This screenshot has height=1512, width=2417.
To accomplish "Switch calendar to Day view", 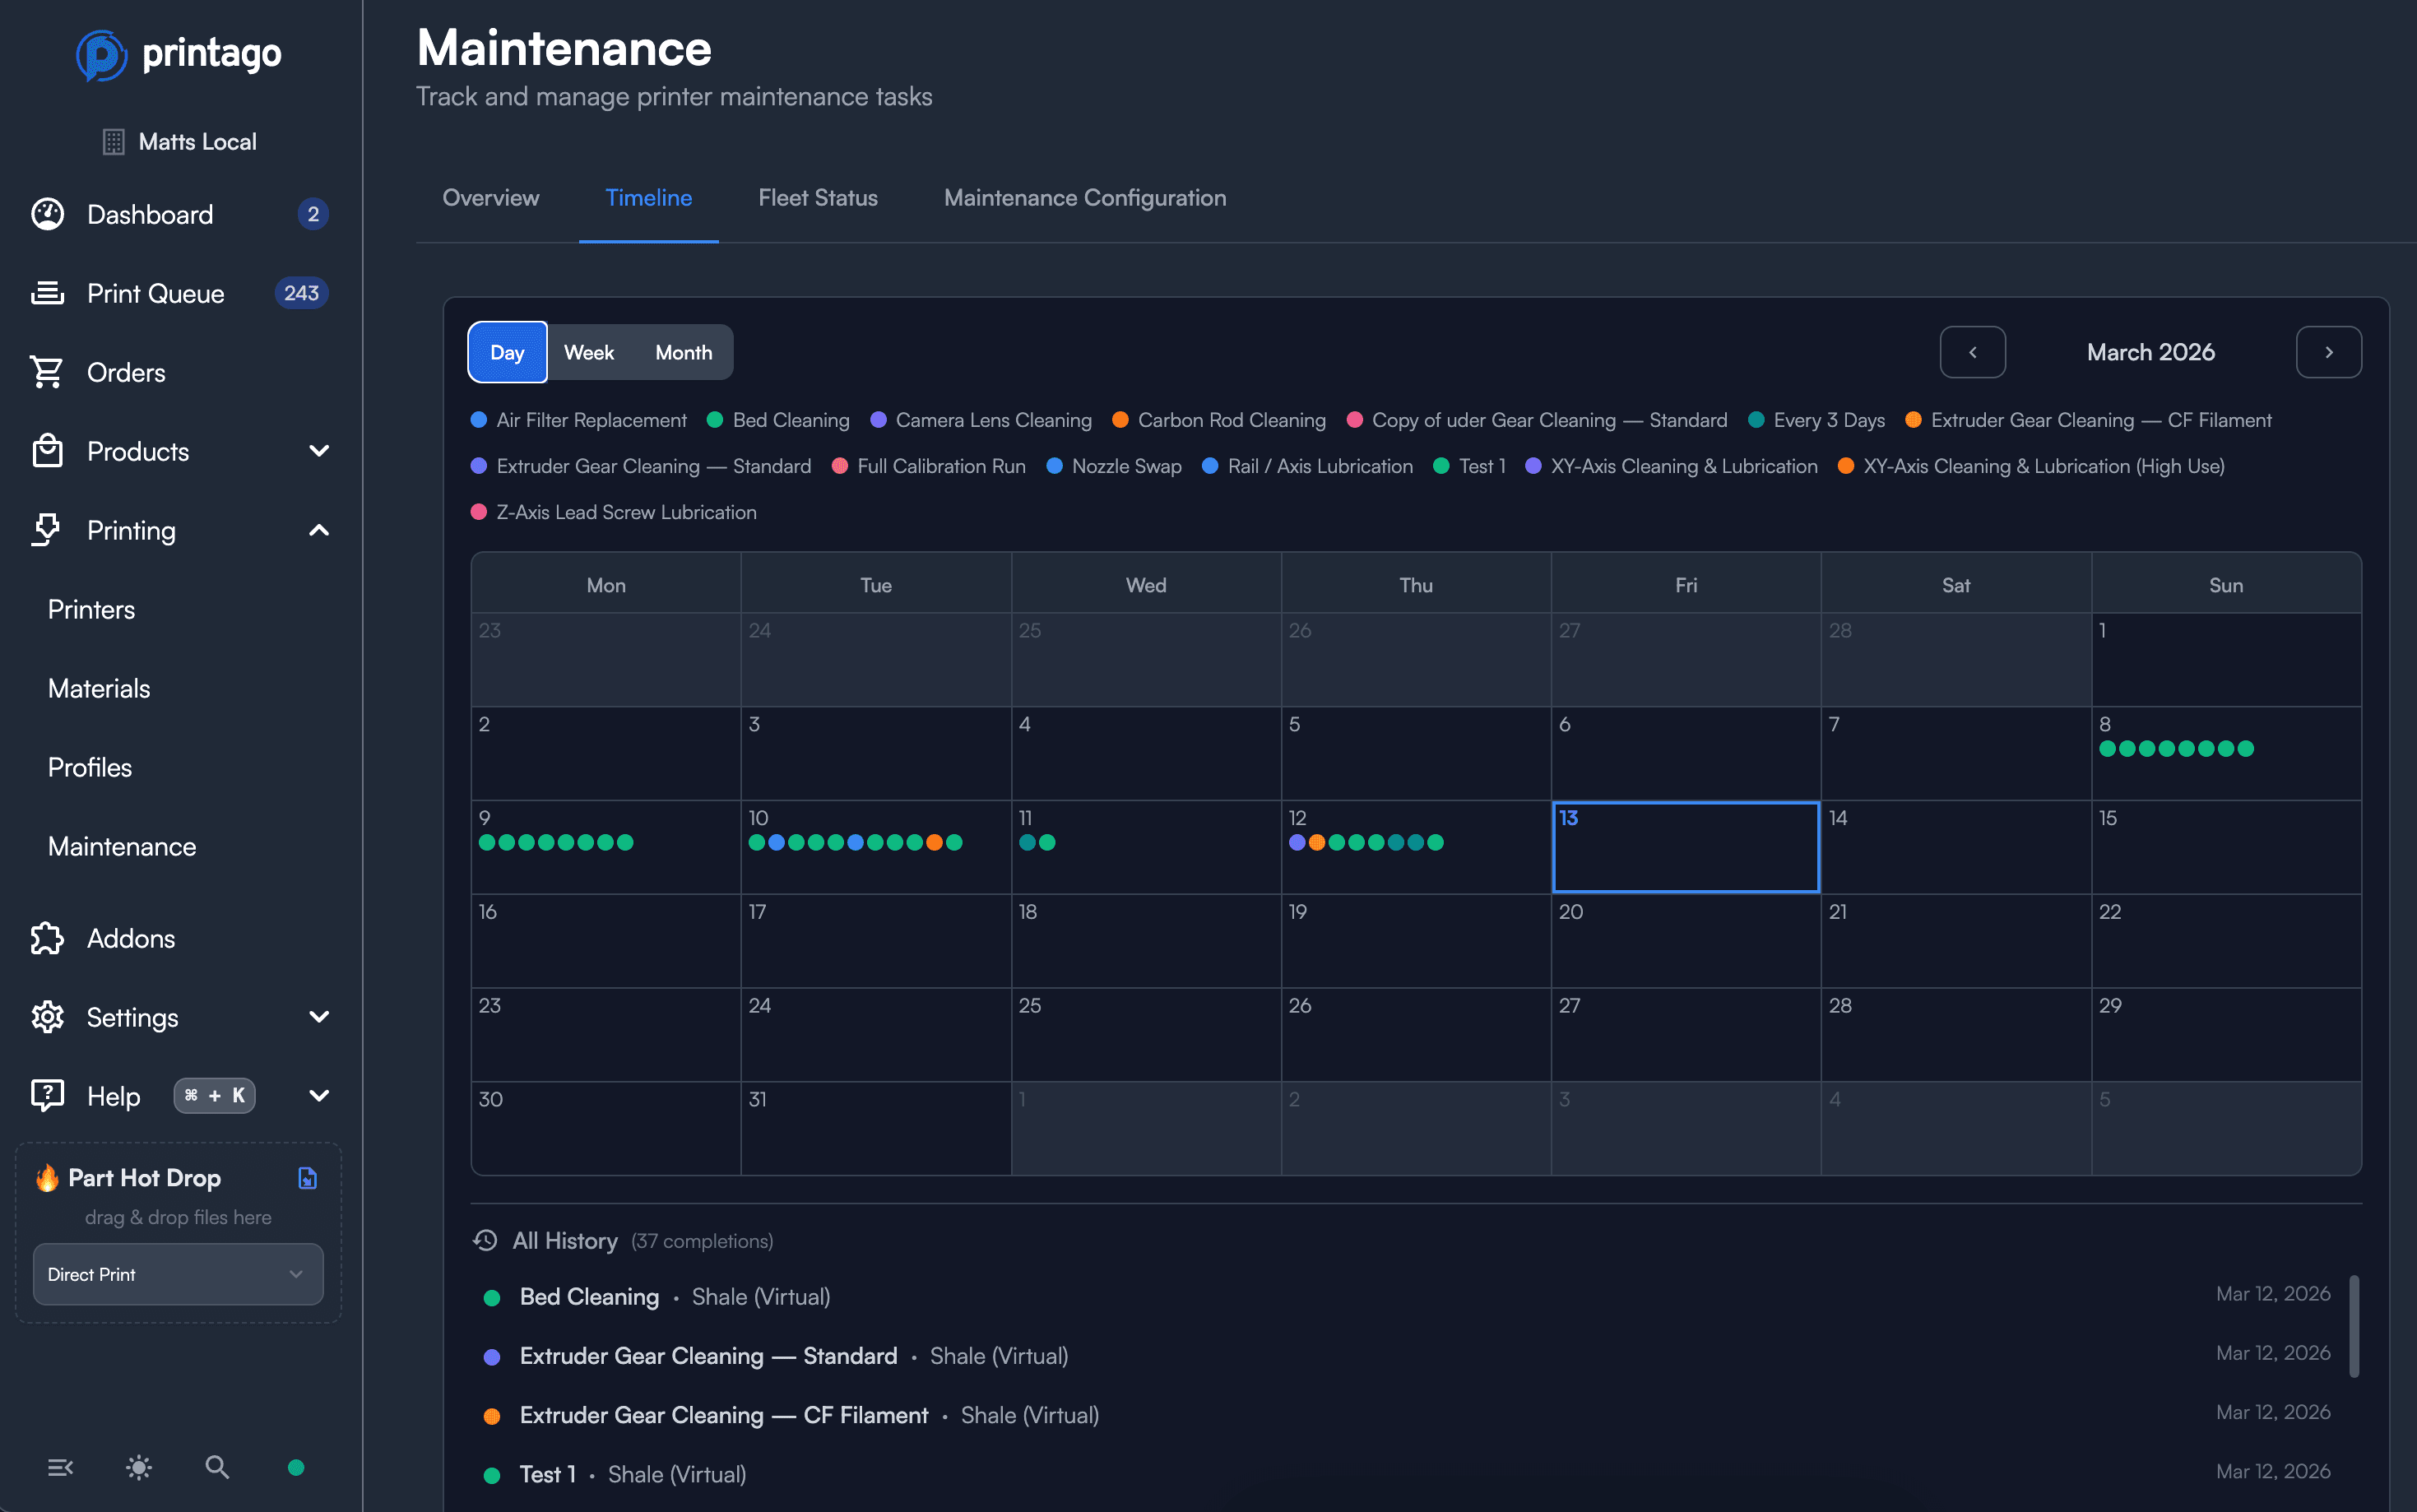I will [507, 352].
